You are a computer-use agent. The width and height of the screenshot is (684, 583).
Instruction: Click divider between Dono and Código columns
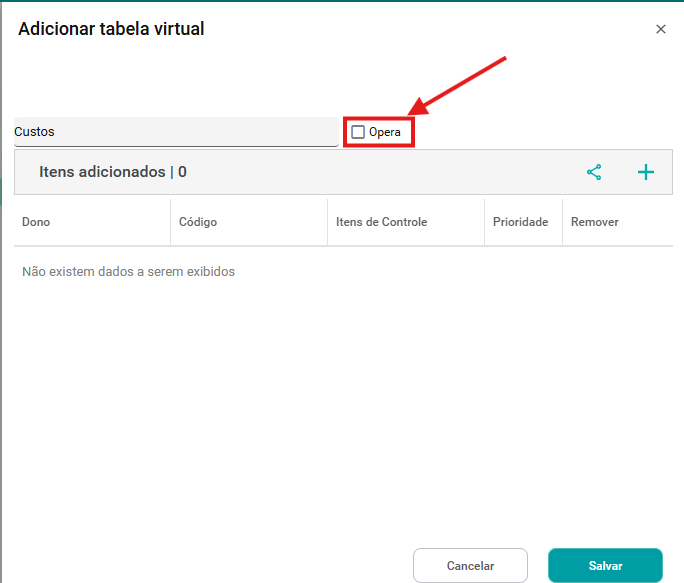tap(171, 222)
